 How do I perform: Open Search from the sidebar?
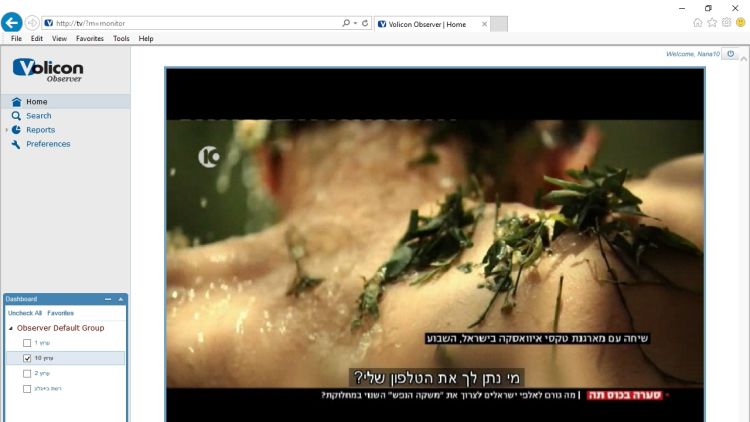point(38,116)
